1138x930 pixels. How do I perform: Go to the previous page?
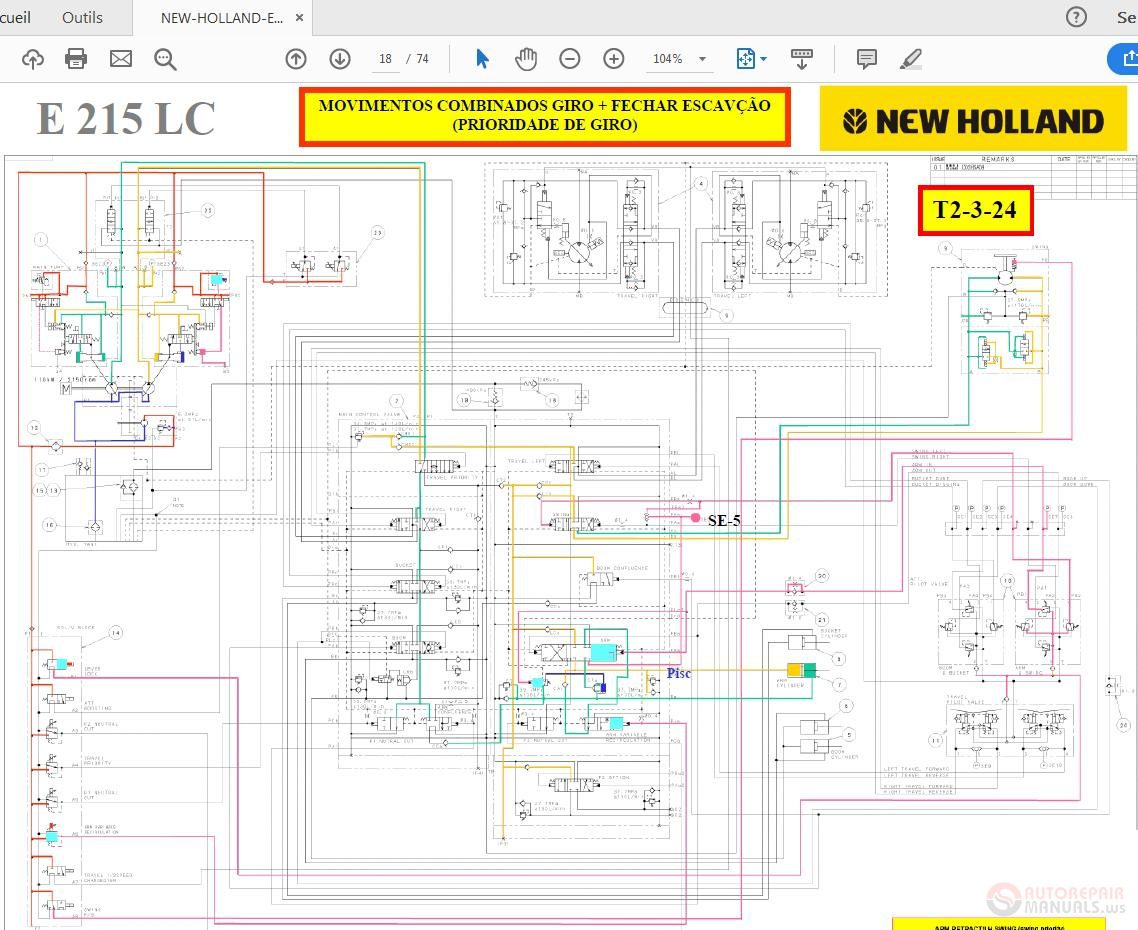click(295, 59)
